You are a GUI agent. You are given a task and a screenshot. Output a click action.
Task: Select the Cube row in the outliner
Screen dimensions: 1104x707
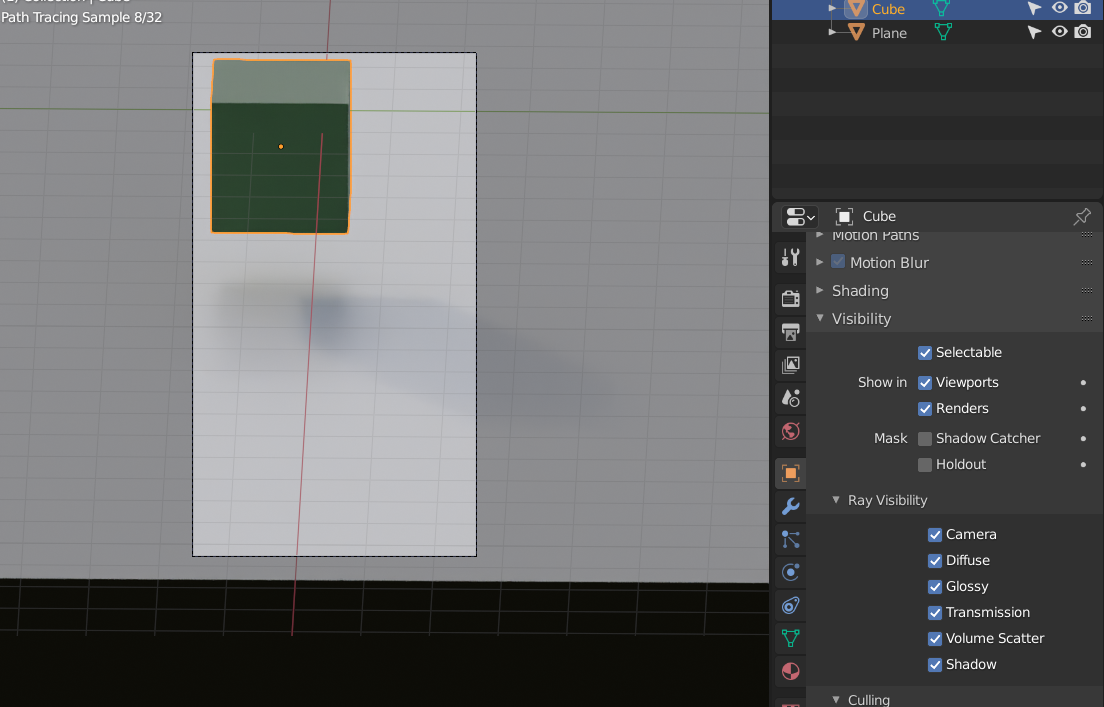937,9
